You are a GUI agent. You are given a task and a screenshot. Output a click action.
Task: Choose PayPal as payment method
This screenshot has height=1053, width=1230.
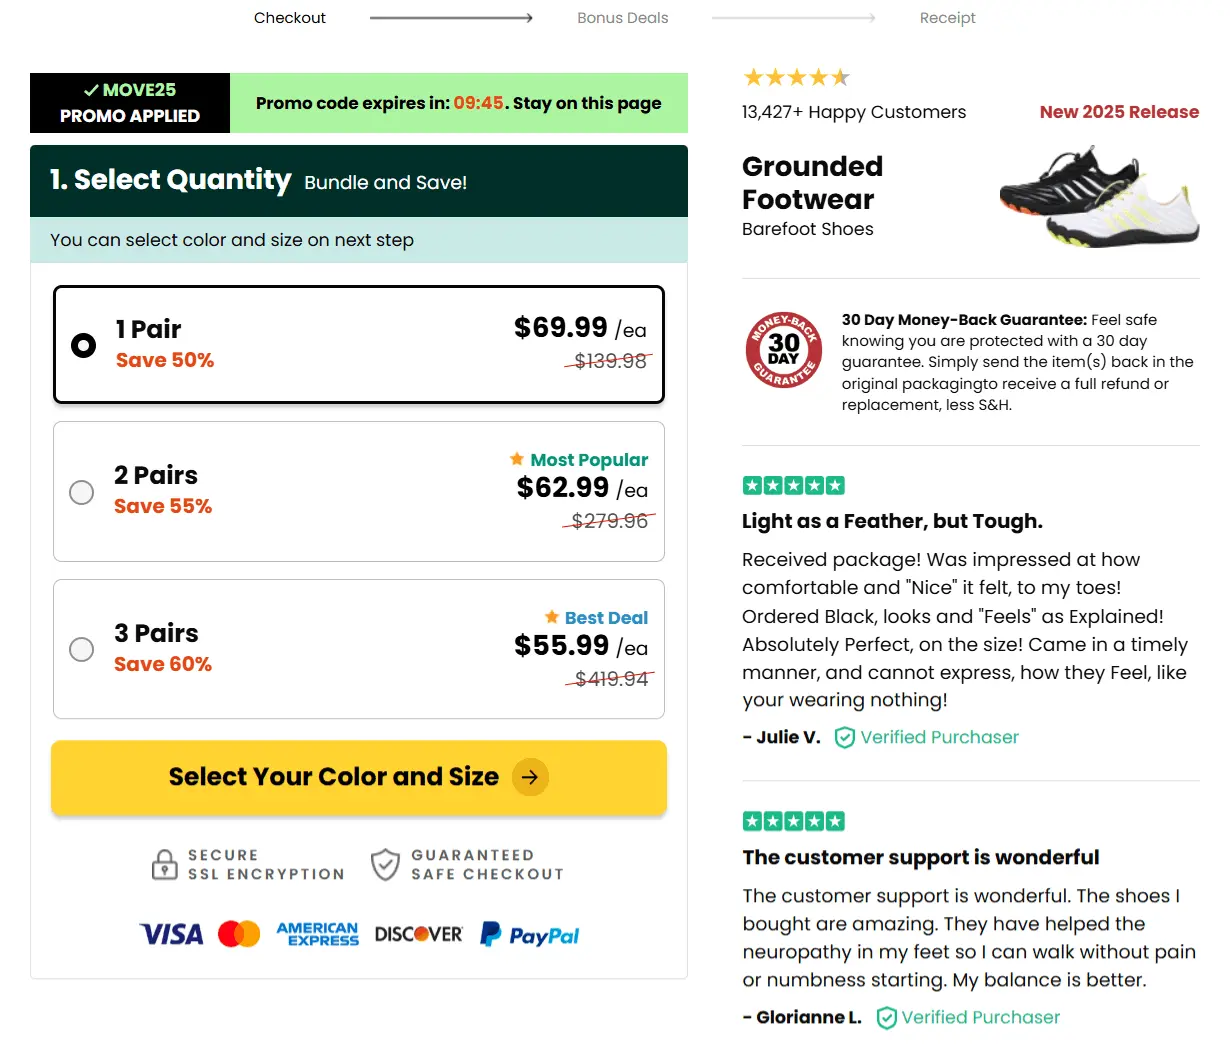[529, 934]
